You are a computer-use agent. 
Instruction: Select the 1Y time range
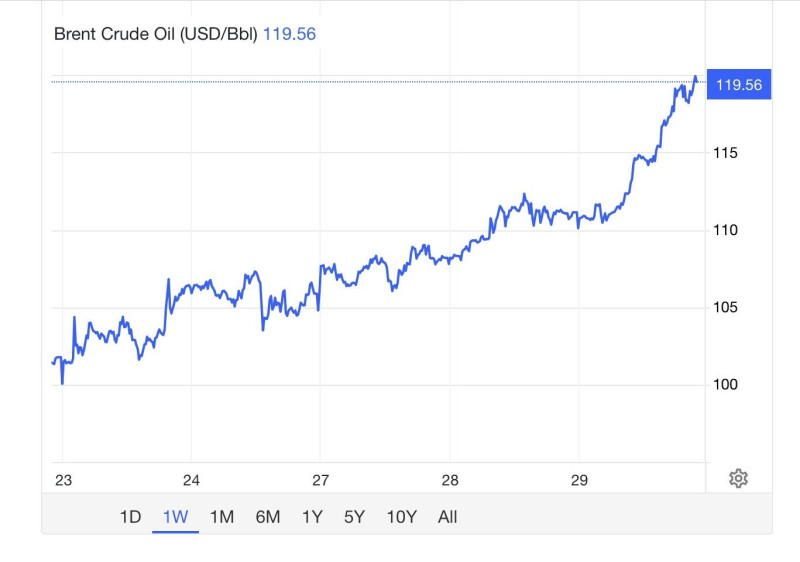click(312, 517)
